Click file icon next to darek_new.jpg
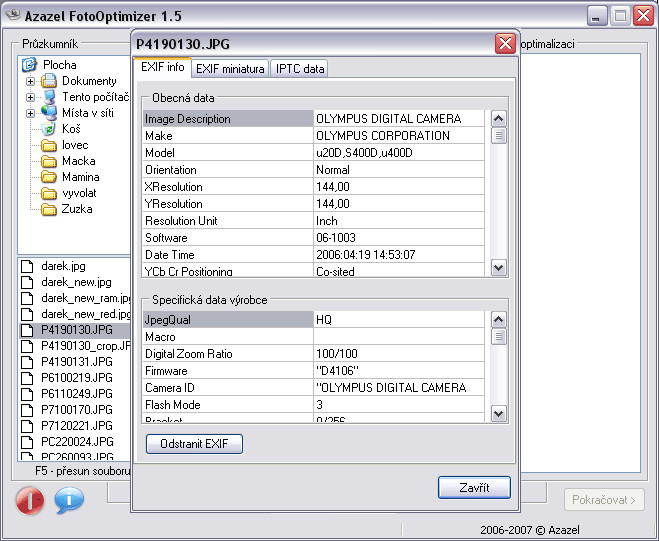The height and width of the screenshot is (541, 659). pos(27,282)
